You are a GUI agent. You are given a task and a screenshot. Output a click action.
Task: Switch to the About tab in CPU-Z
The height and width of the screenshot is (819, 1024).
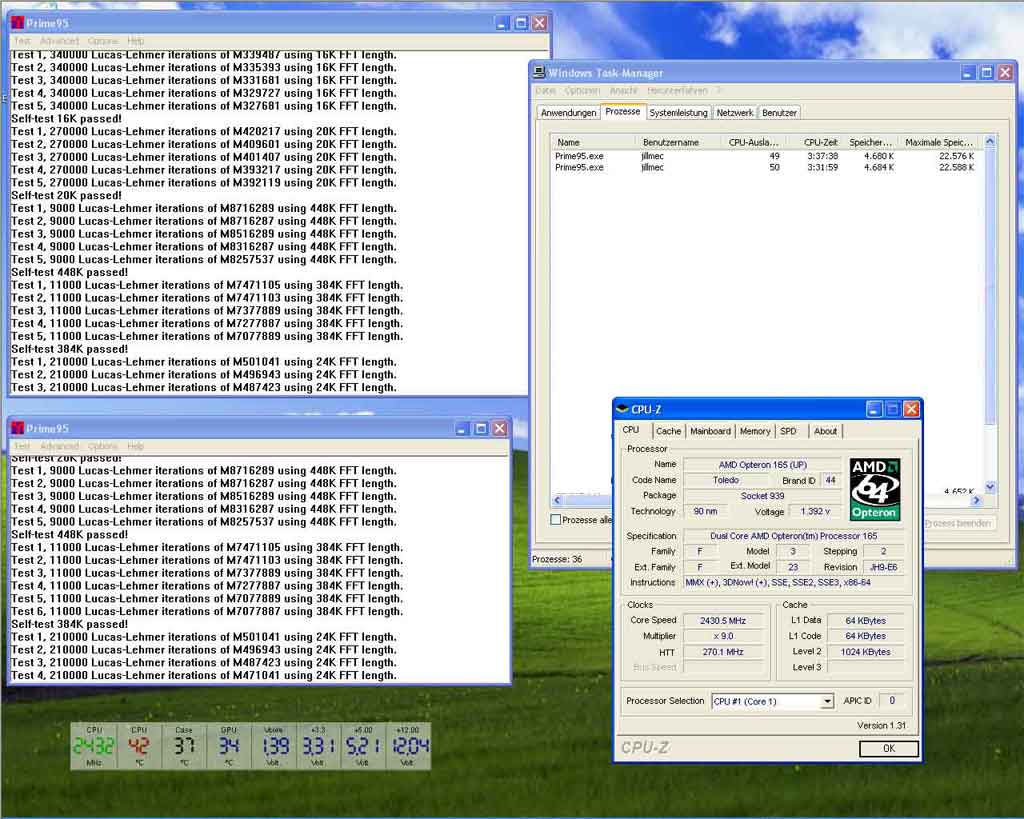pos(825,431)
